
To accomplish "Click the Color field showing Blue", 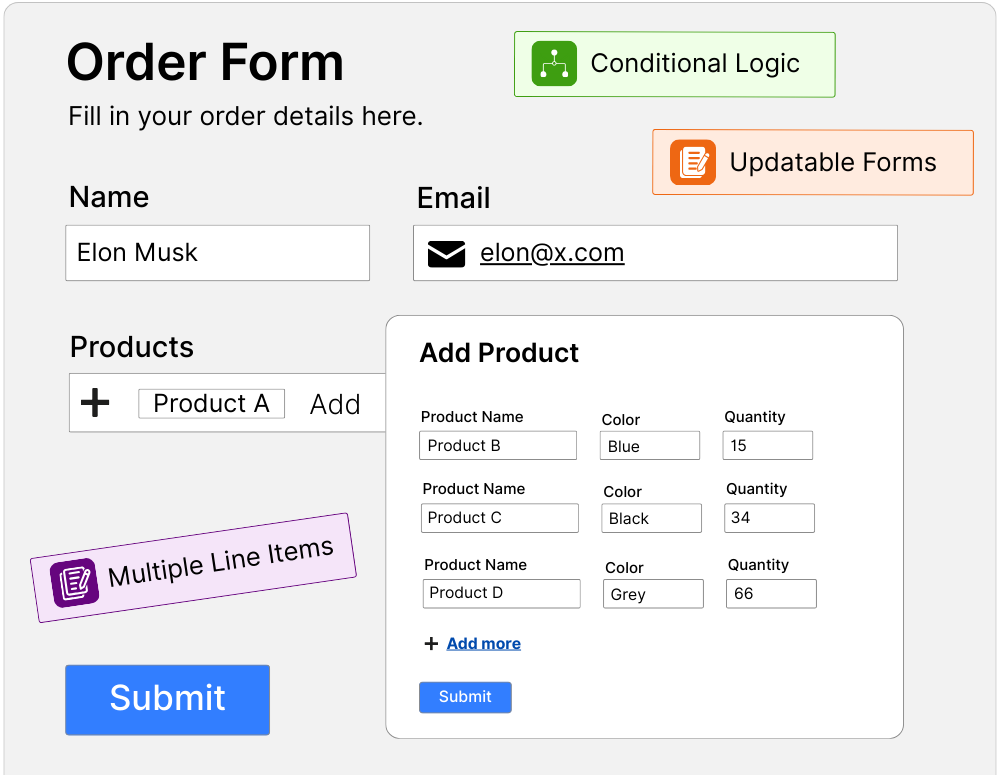I will pos(649,446).
